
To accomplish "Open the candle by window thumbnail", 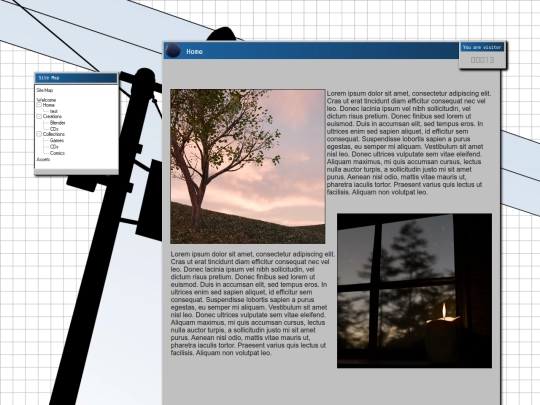I will click(x=414, y=291).
